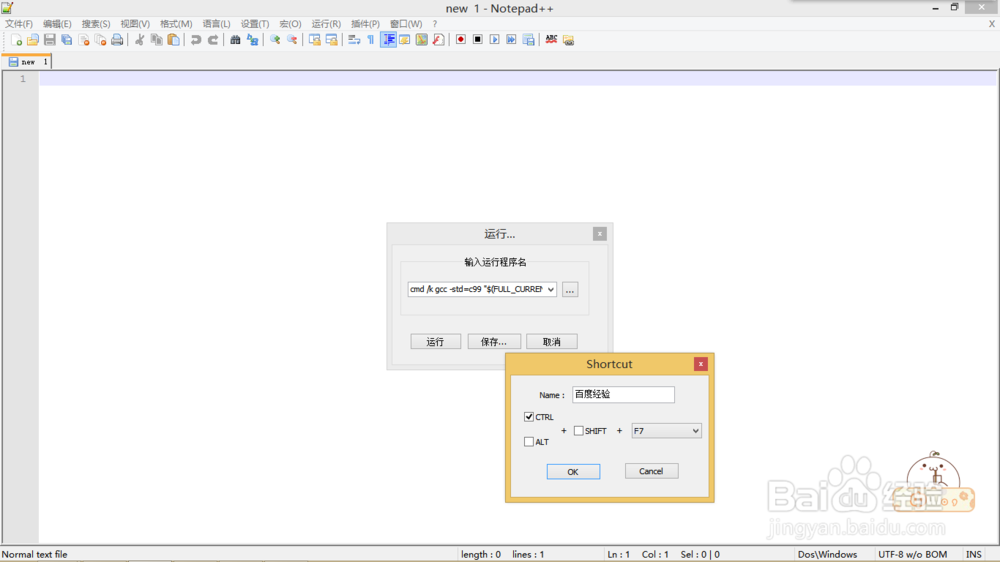Open the 窗口(W) menu
The image size is (1000, 562).
click(x=406, y=24)
